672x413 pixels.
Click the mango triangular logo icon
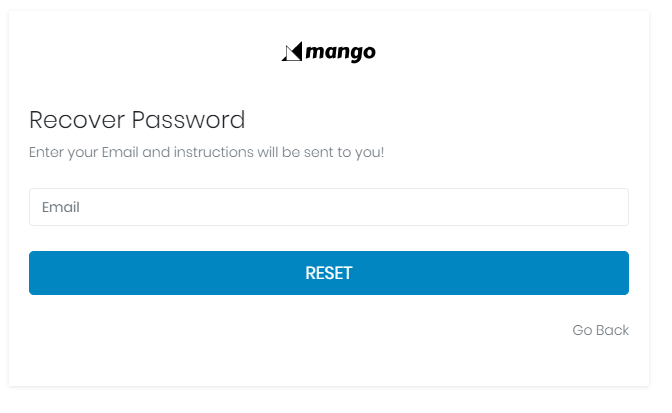[291, 52]
